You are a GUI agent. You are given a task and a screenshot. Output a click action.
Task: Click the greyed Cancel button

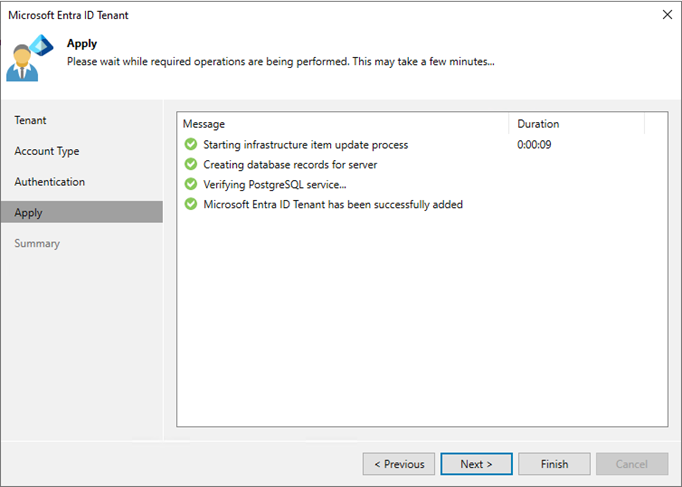pos(632,464)
